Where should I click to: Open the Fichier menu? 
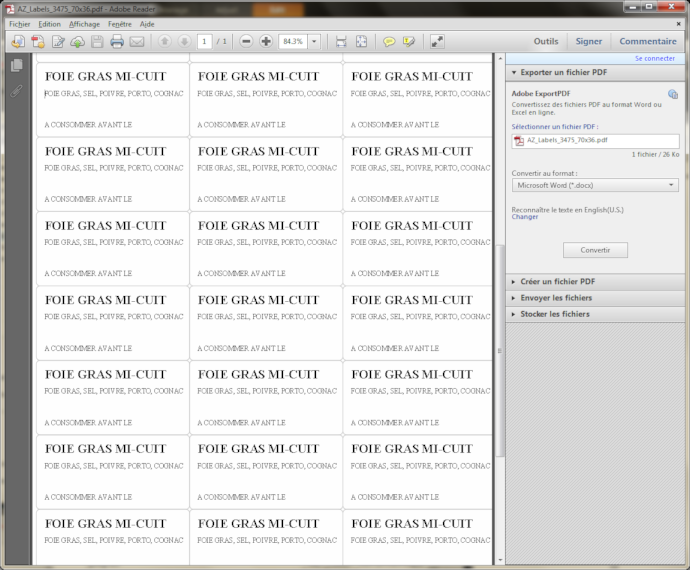coord(20,24)
